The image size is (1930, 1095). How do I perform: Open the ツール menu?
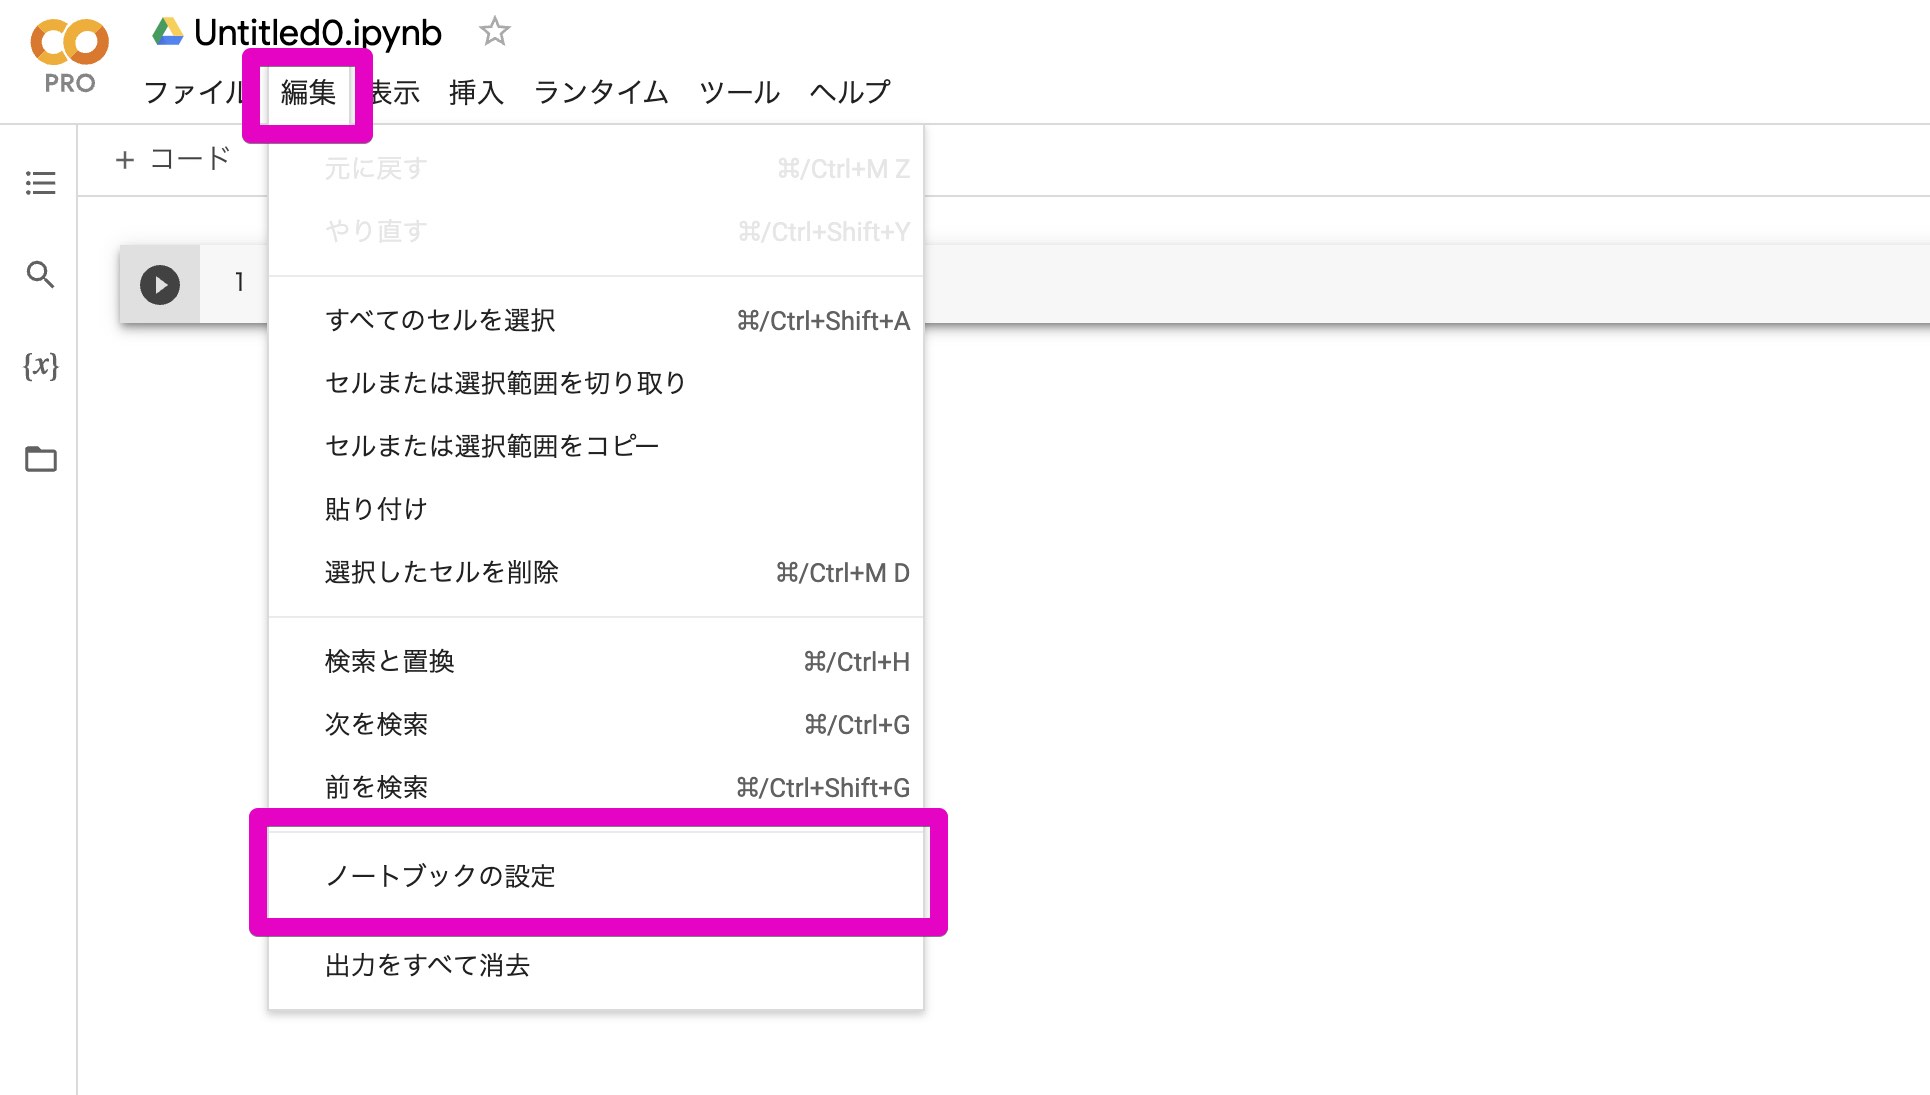coord(739,92)
